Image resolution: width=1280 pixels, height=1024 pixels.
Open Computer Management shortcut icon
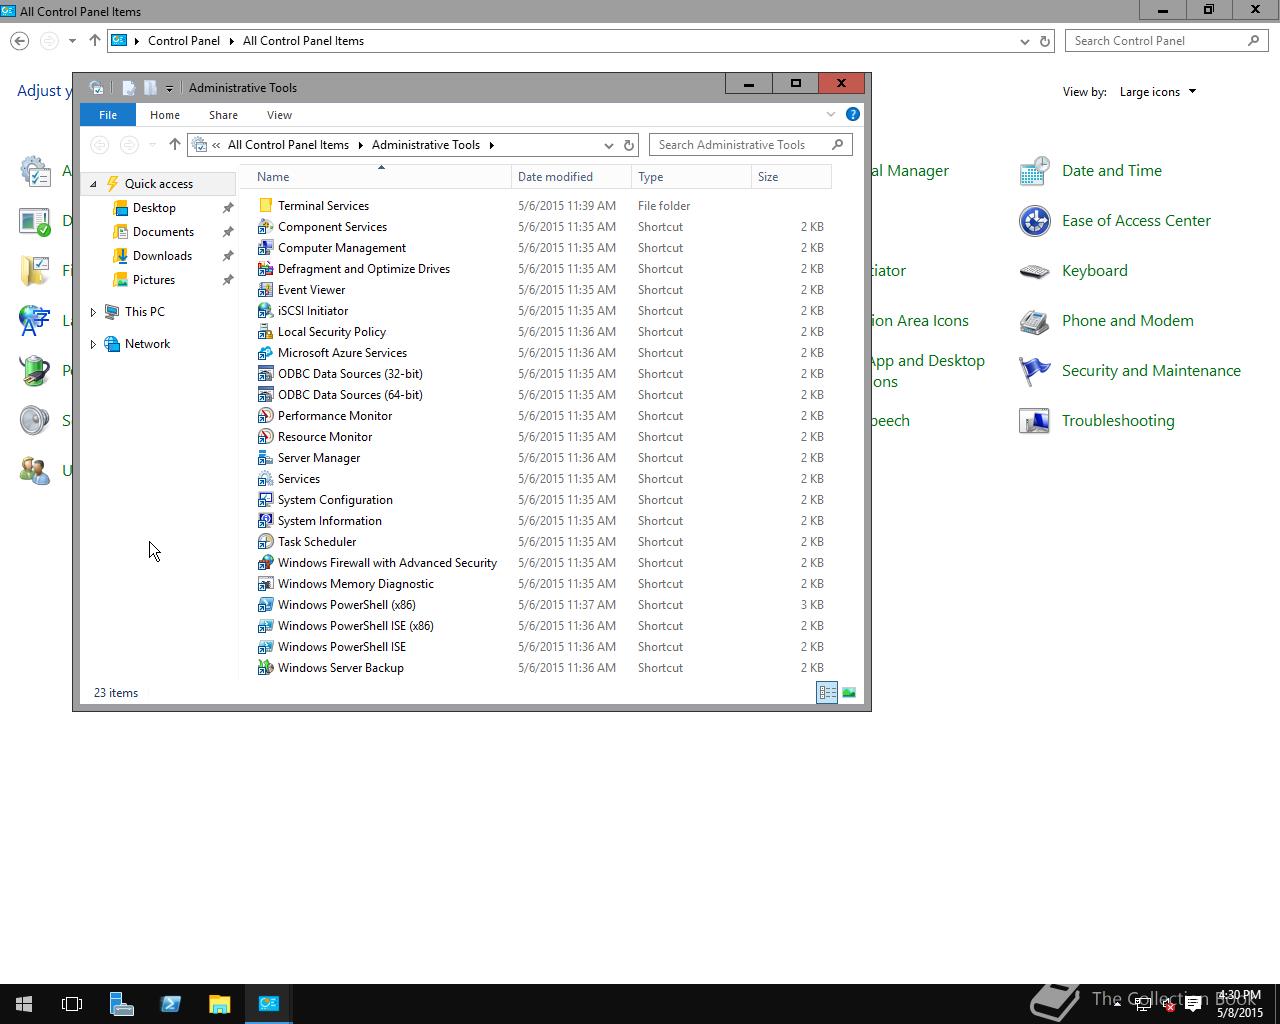[x=265, y=248]
